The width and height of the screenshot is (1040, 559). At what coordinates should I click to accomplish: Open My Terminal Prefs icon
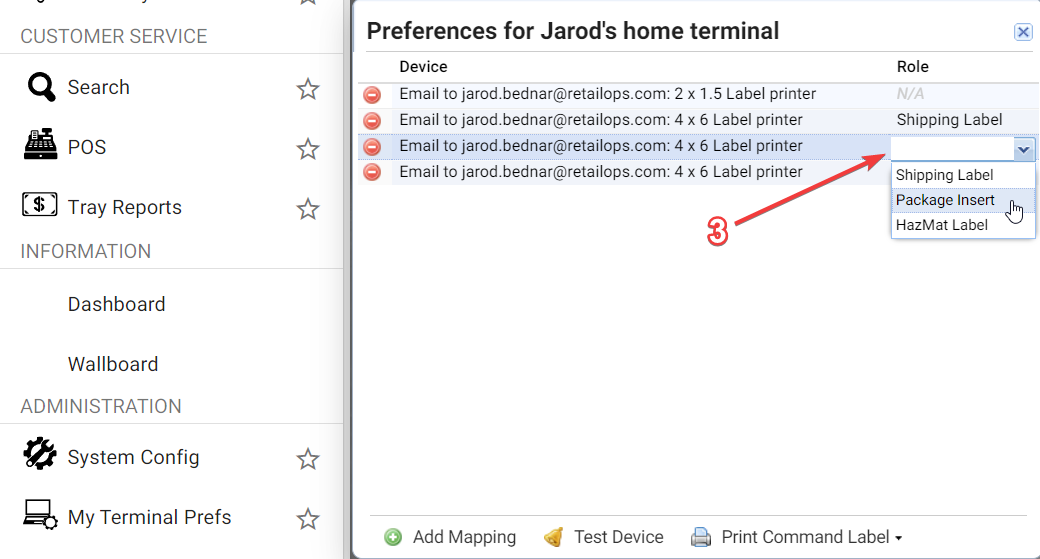click(40, 515)
